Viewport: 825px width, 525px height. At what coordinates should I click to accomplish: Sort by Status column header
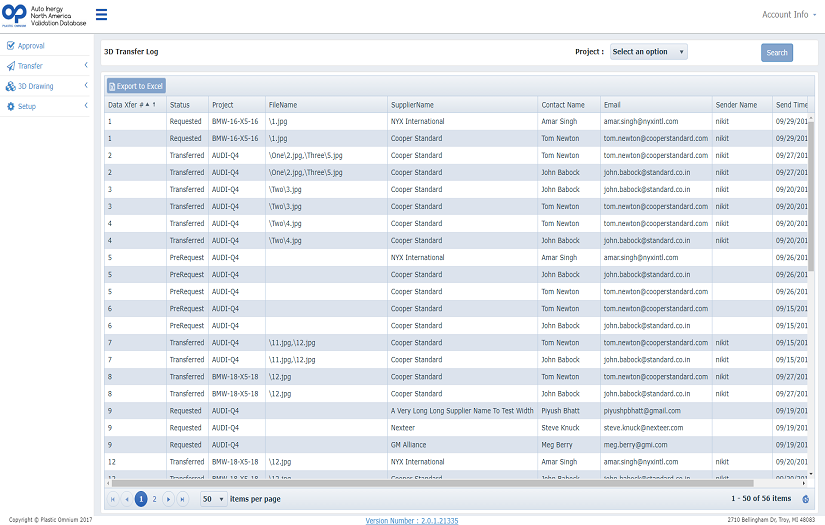(187, 105)
